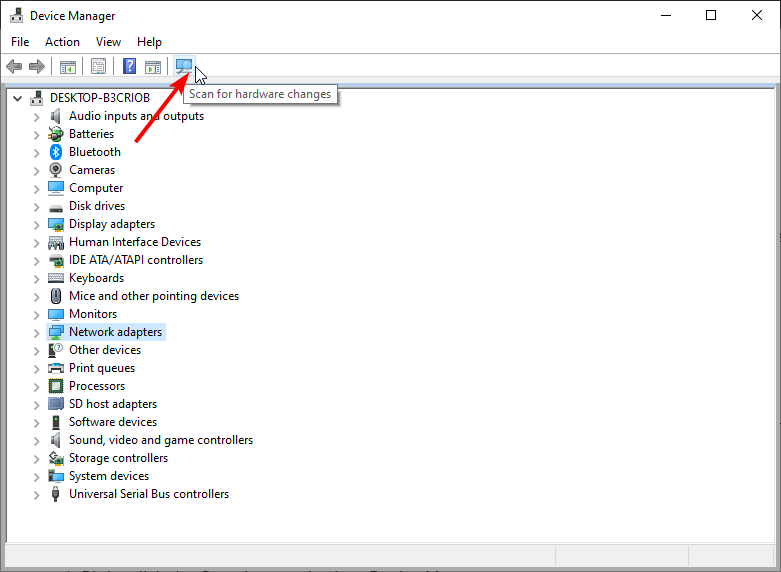Click the Device Manager title bar icon
Image resolution: width=781 pixels, height=572 pixels.
[x=16, y=15]
